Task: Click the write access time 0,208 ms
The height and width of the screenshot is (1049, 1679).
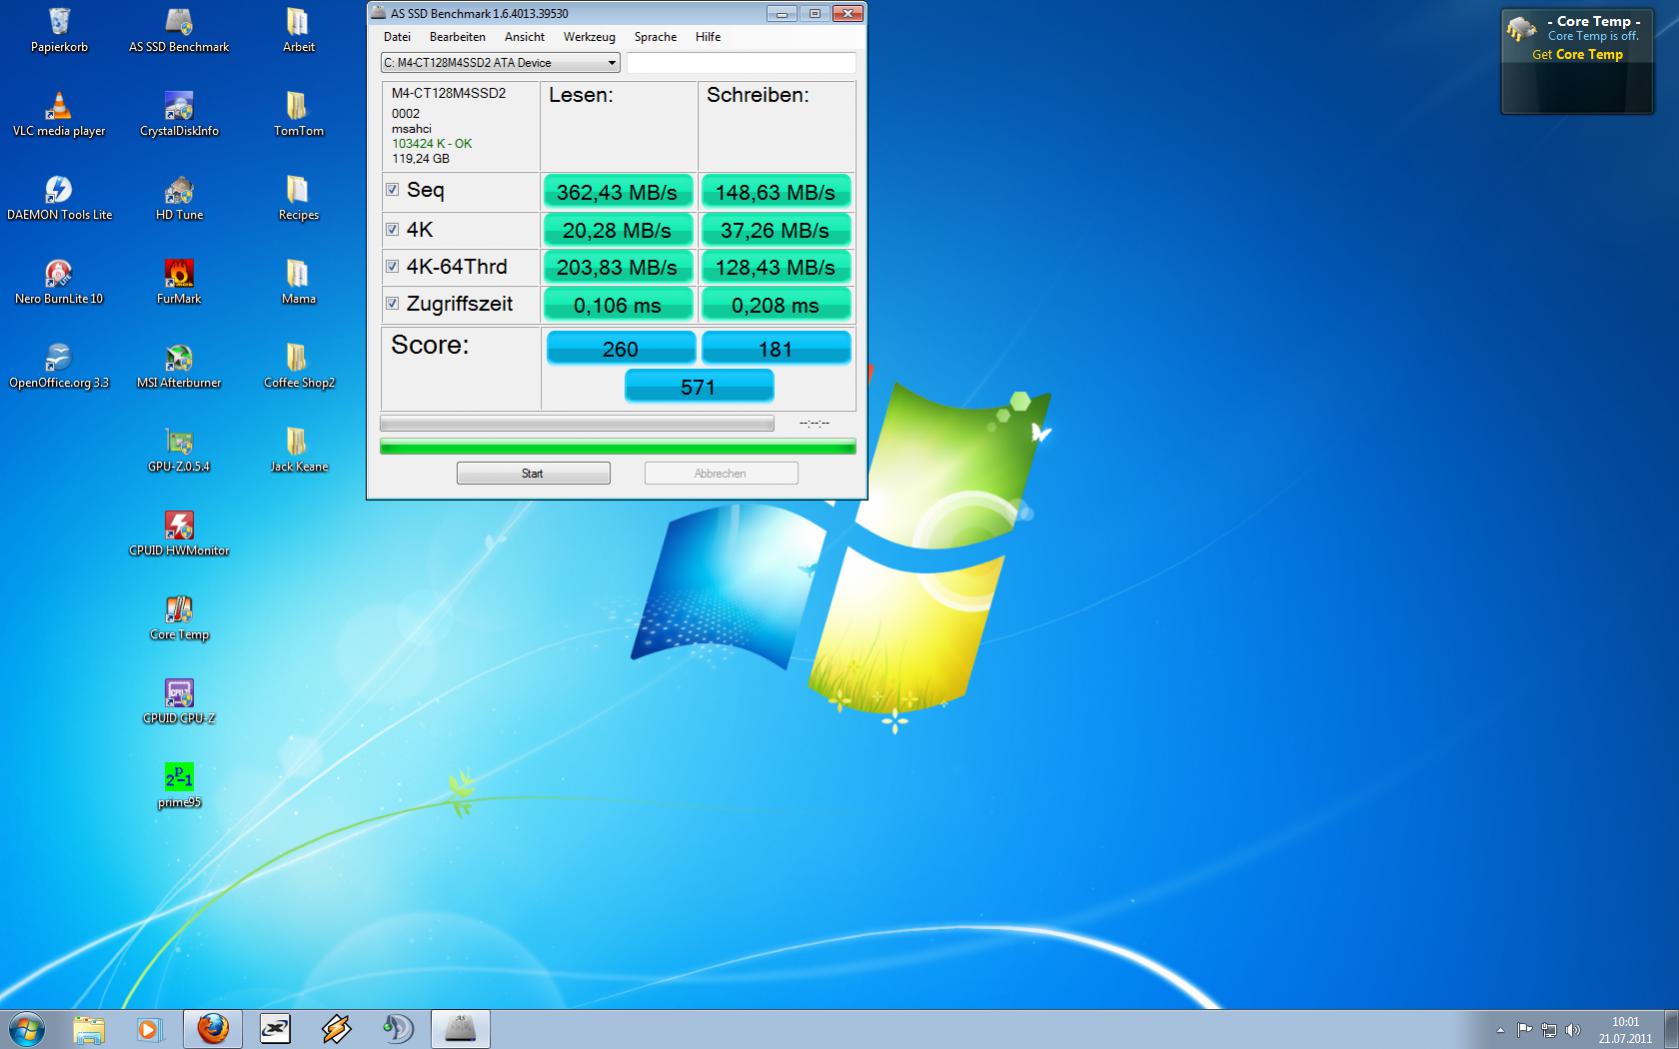Action: [776, 305]
